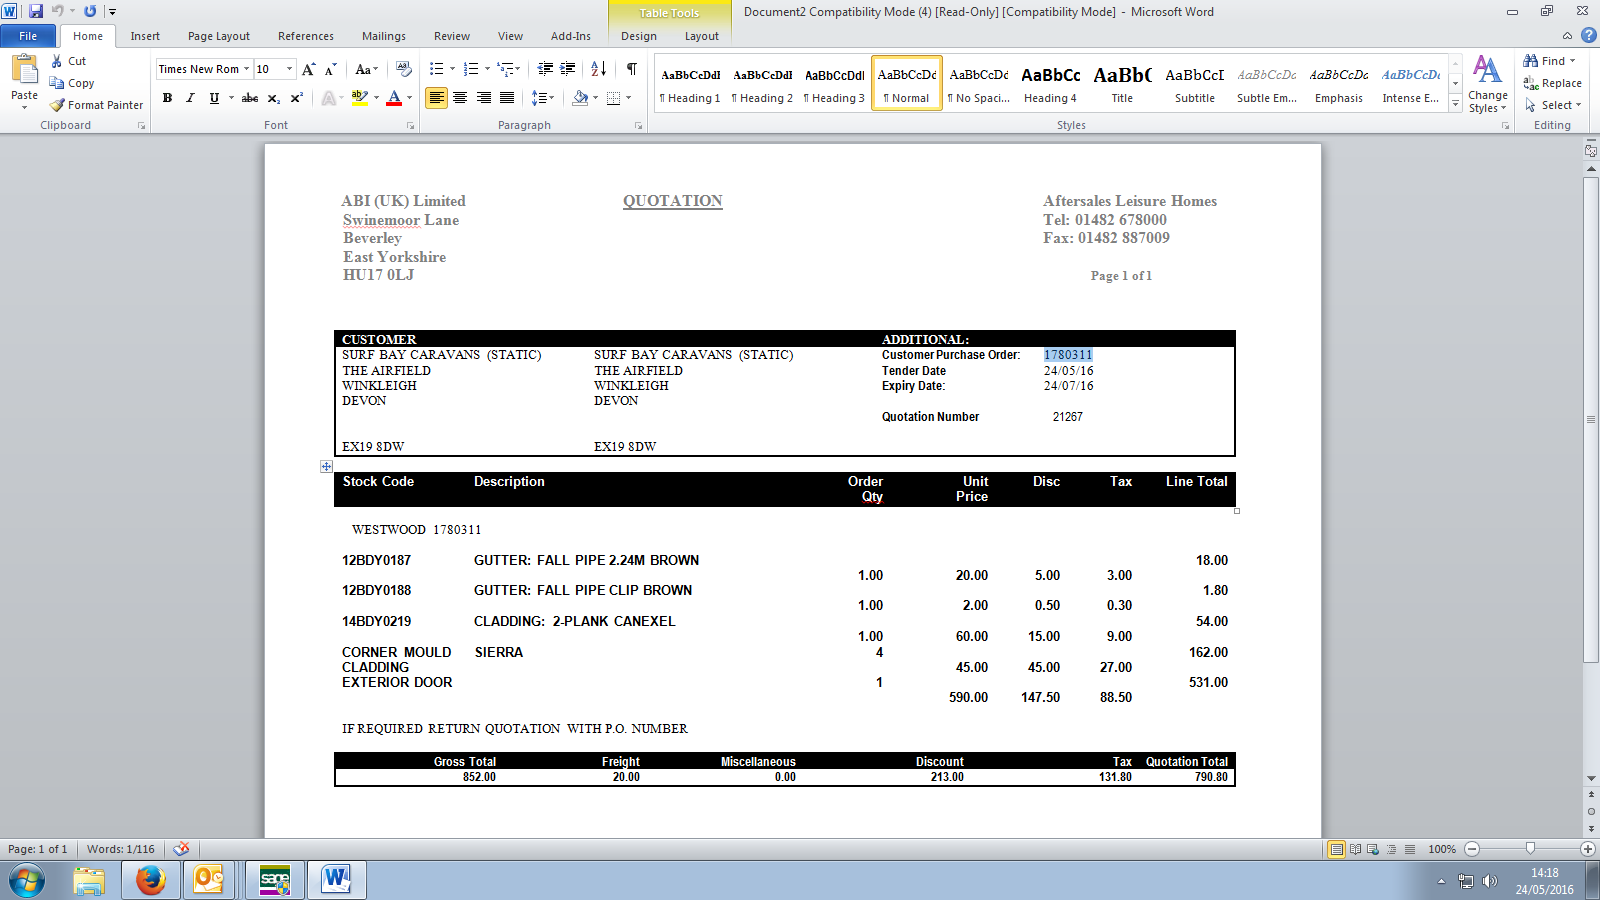This screenshot has height=900, width=1600.
Task: Toggle Italic formatting
Action: tap(190, 98)
